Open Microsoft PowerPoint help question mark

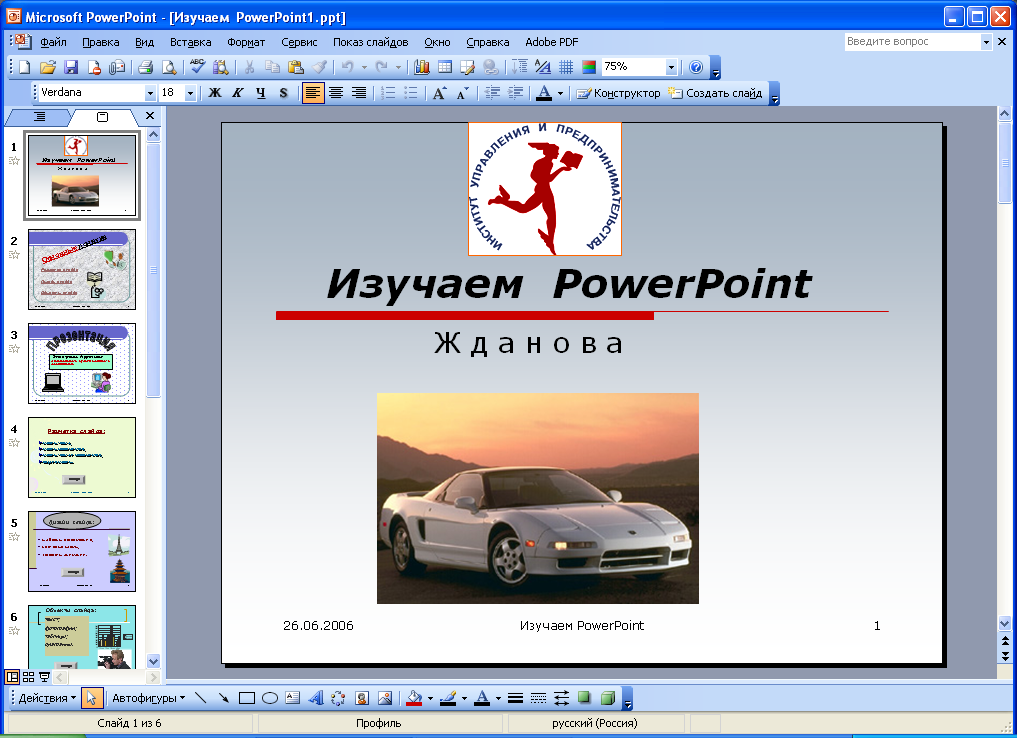pos(696,67)
